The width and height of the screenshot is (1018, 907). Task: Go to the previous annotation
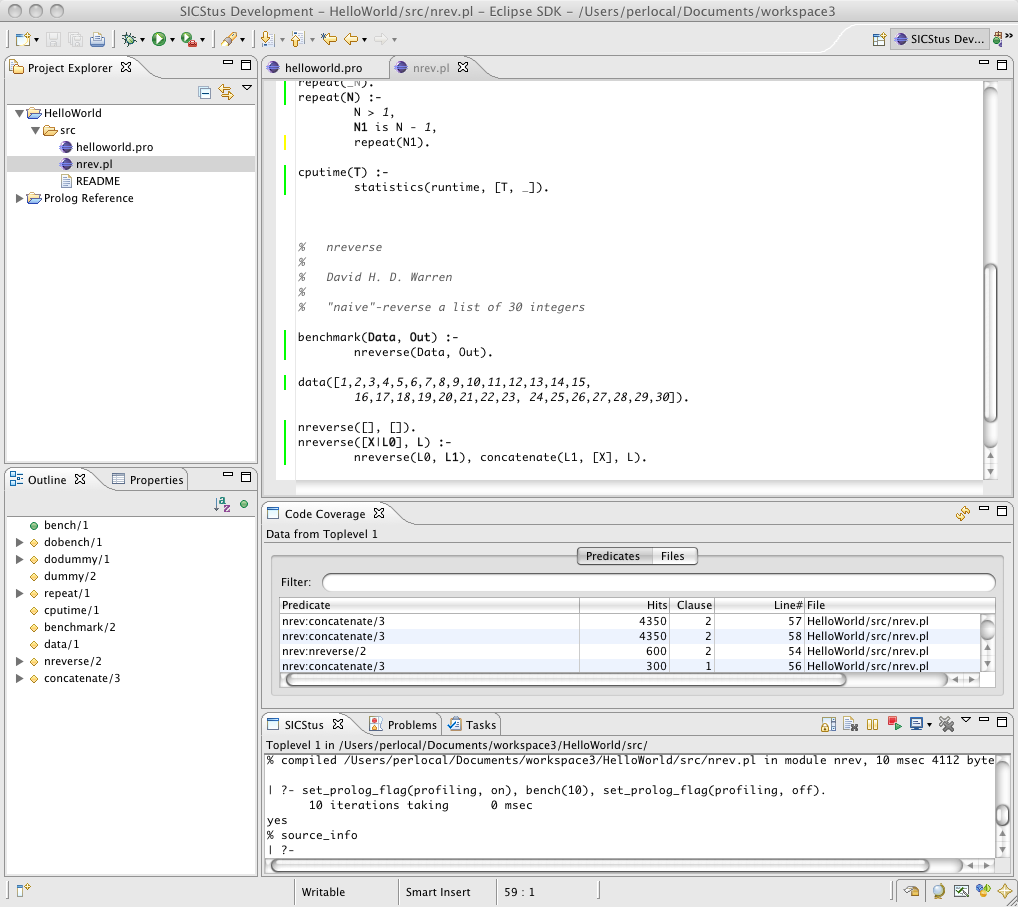pos(297,40)
